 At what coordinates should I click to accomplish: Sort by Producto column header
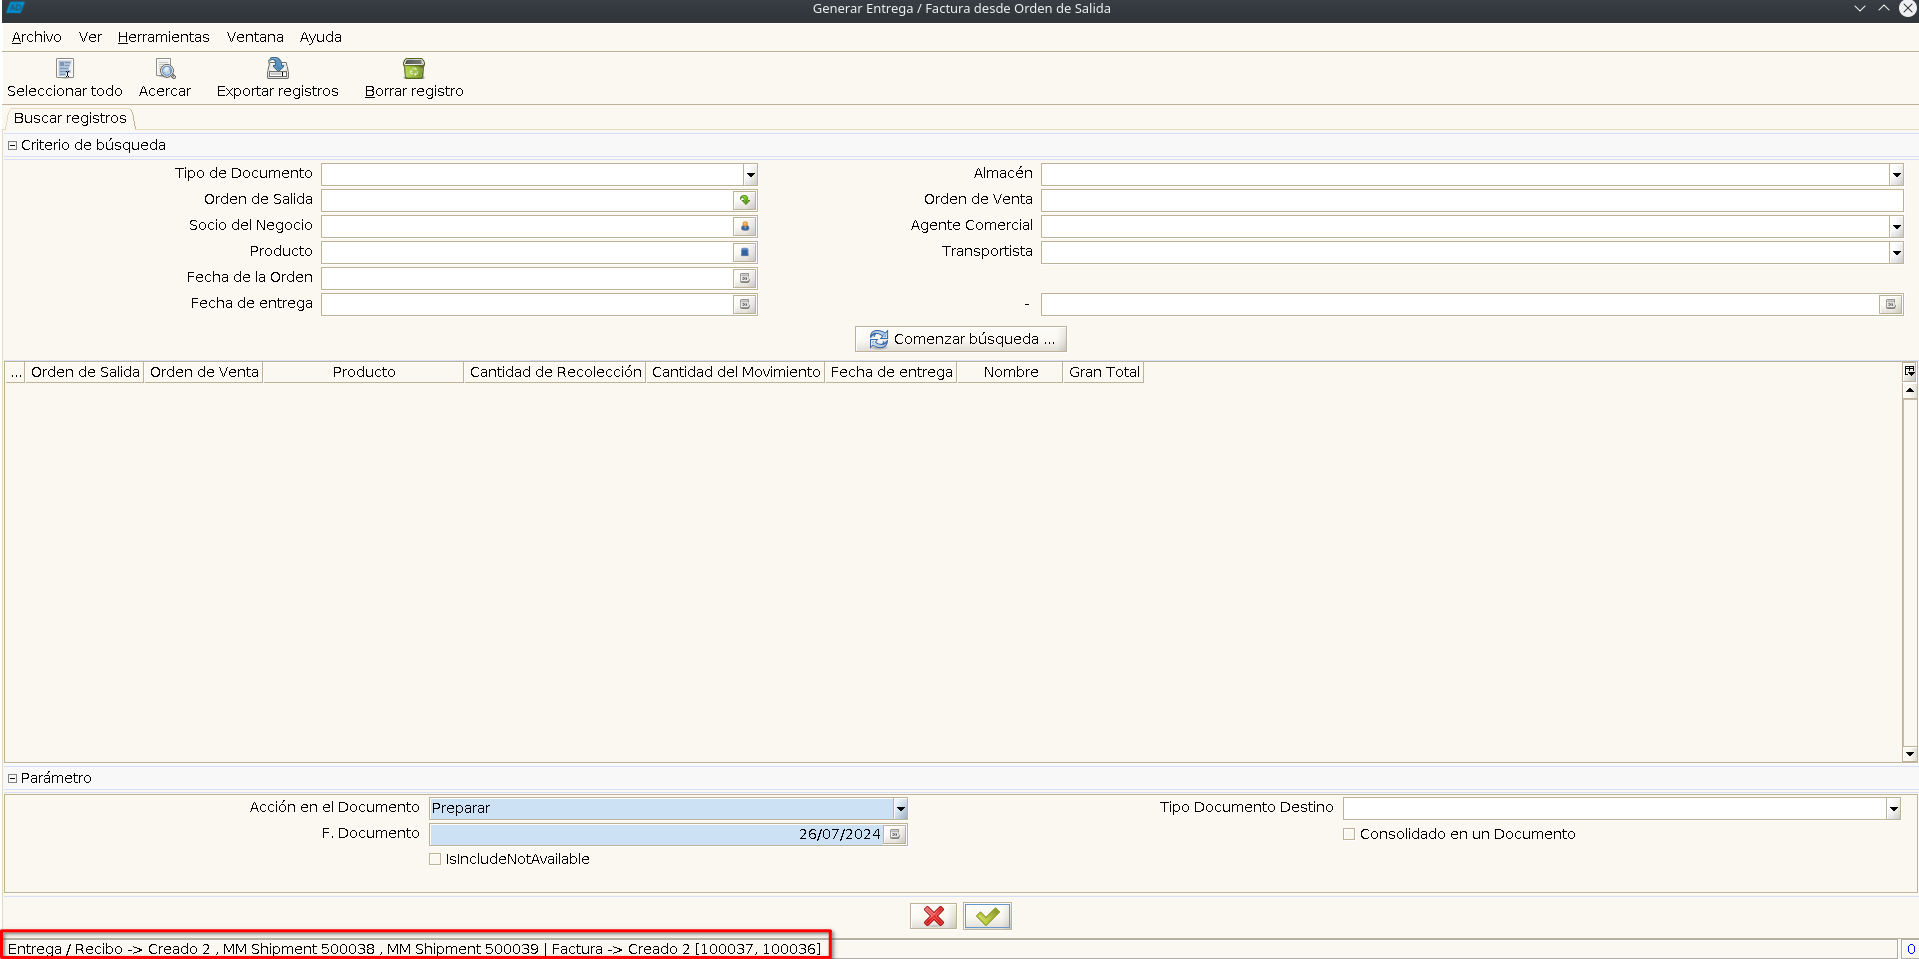click(364, 372)
